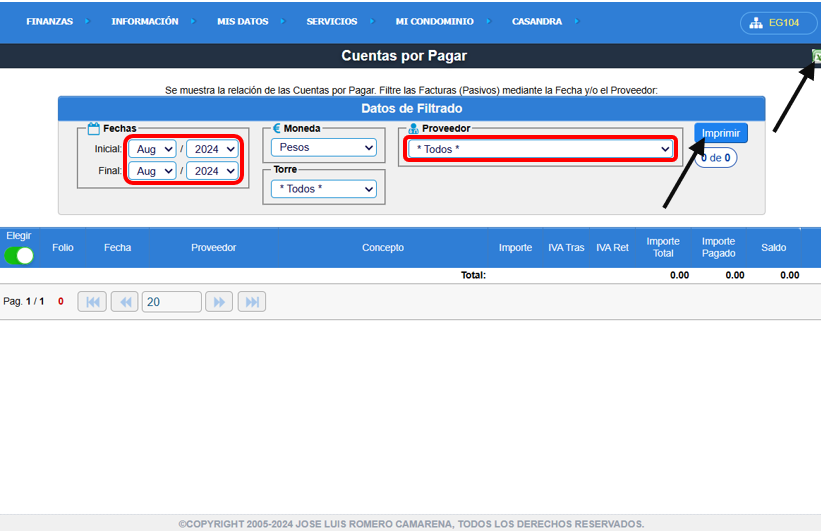Screen dimensions: 822x532
Task: Click the EG104 organization badge
Action: click(x=778, y=22)
